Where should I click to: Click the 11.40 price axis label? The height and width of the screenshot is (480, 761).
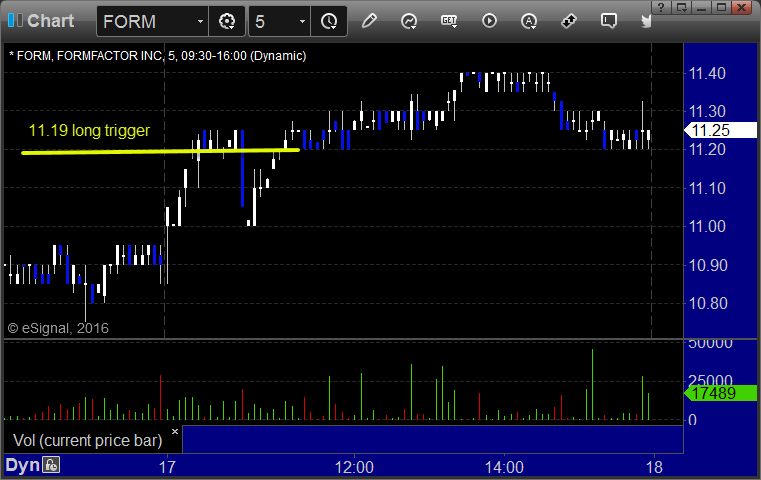tap(707, 73)
